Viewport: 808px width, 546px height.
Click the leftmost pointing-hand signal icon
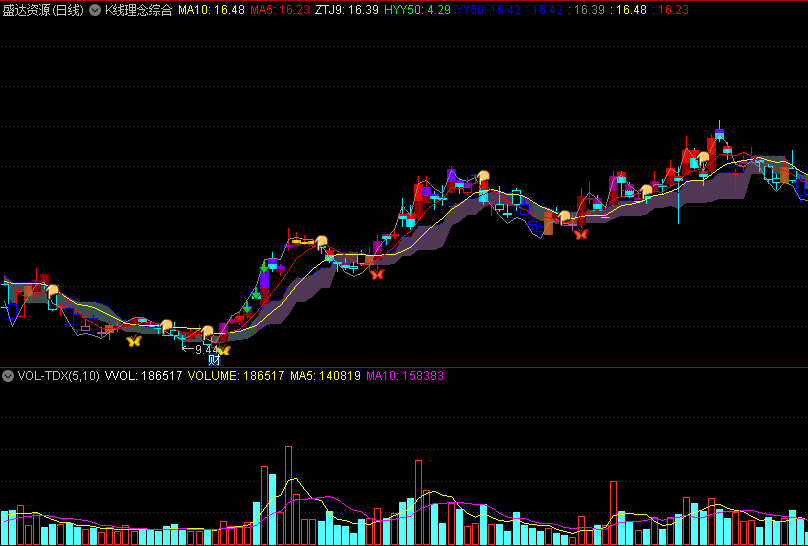click(x=52, y=292)
